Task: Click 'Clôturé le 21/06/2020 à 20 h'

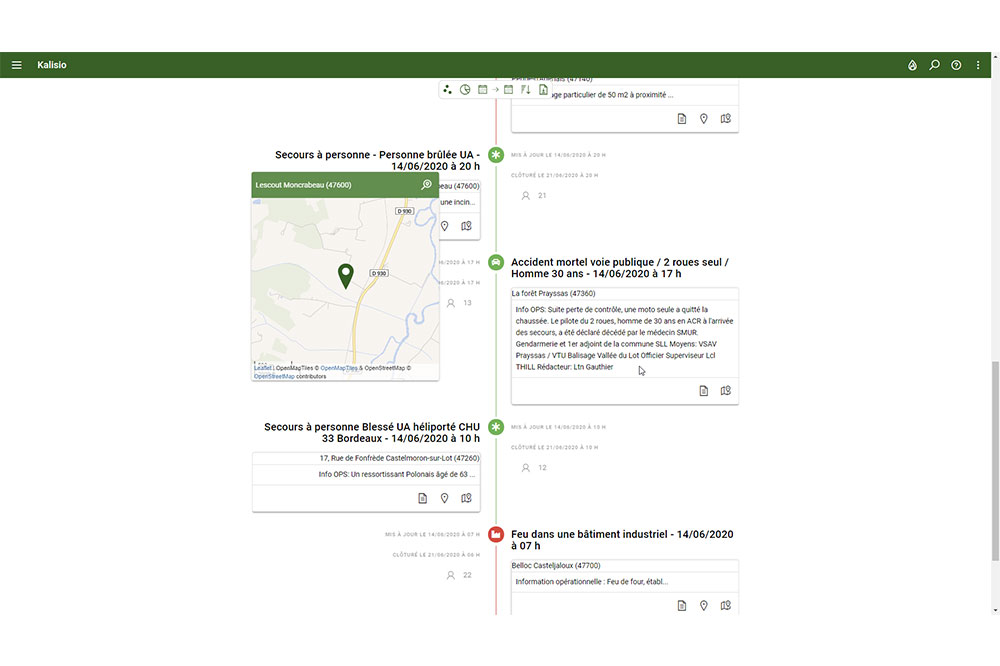Action: click(555, 175)
